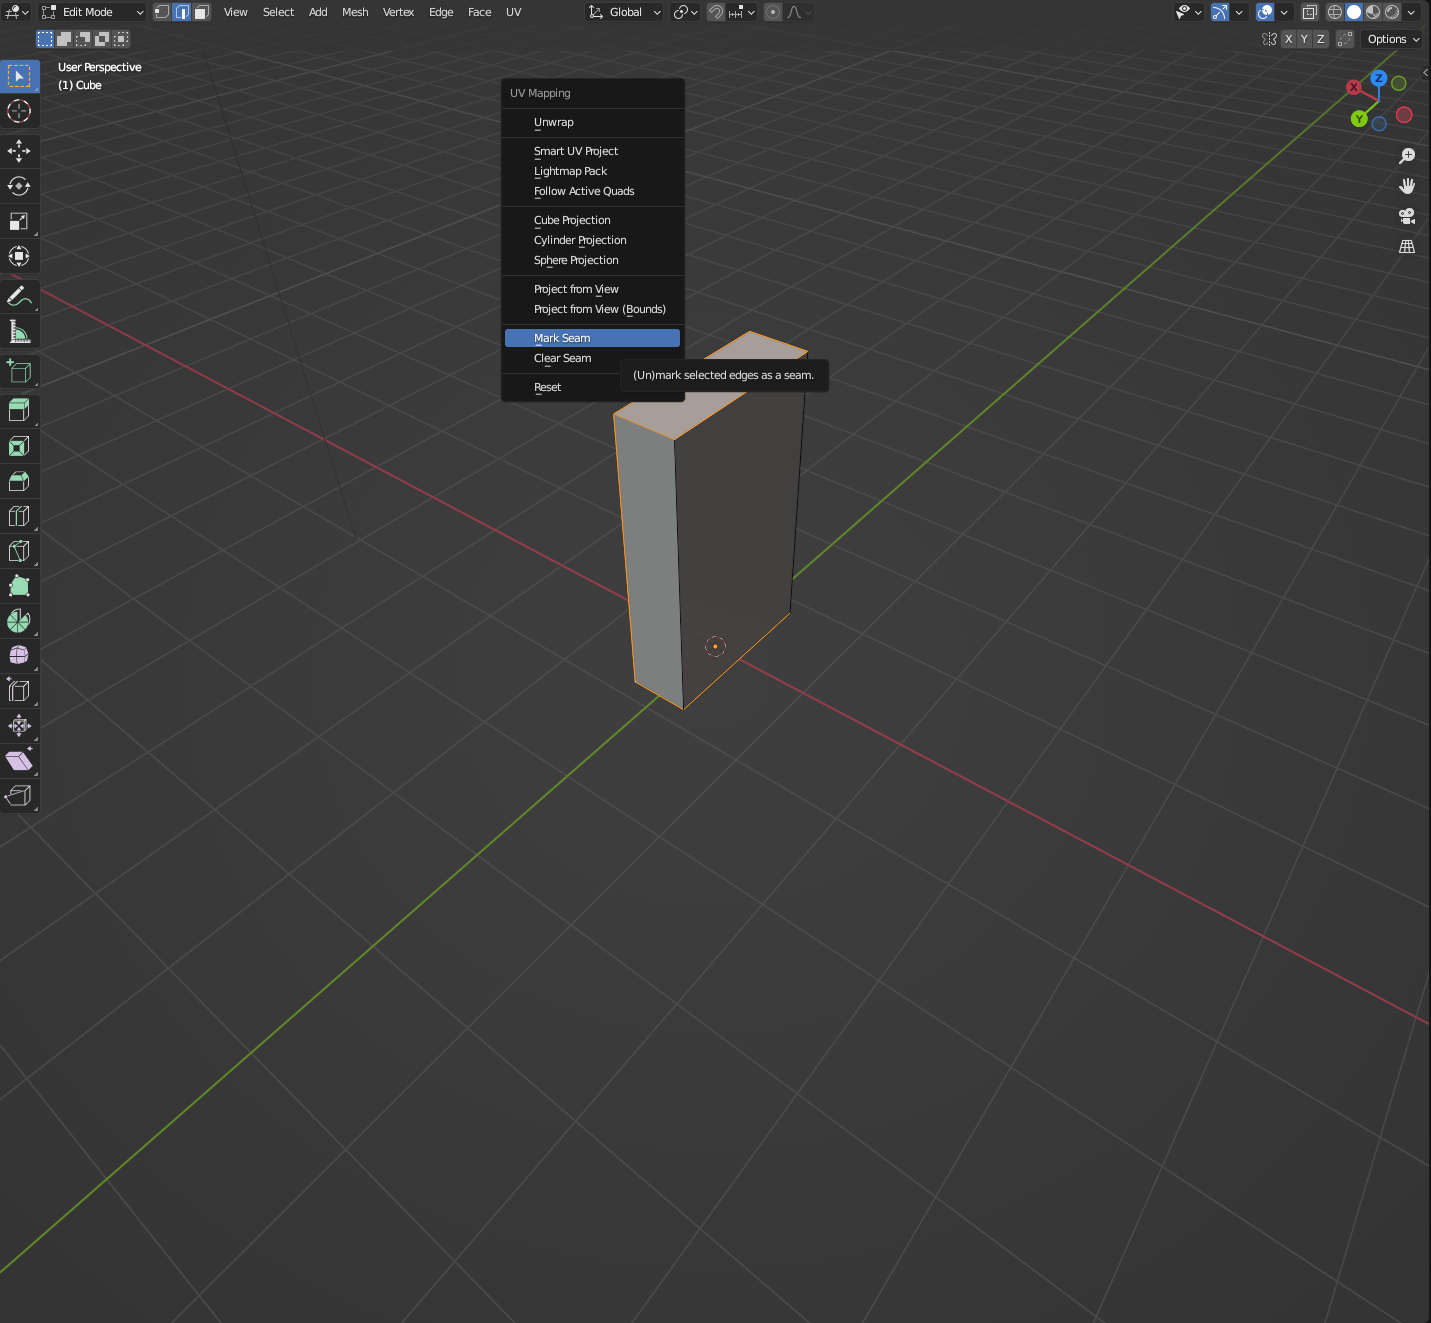
Task: Choose Project from View (Bounds)
Action: (x=592, y=309)
